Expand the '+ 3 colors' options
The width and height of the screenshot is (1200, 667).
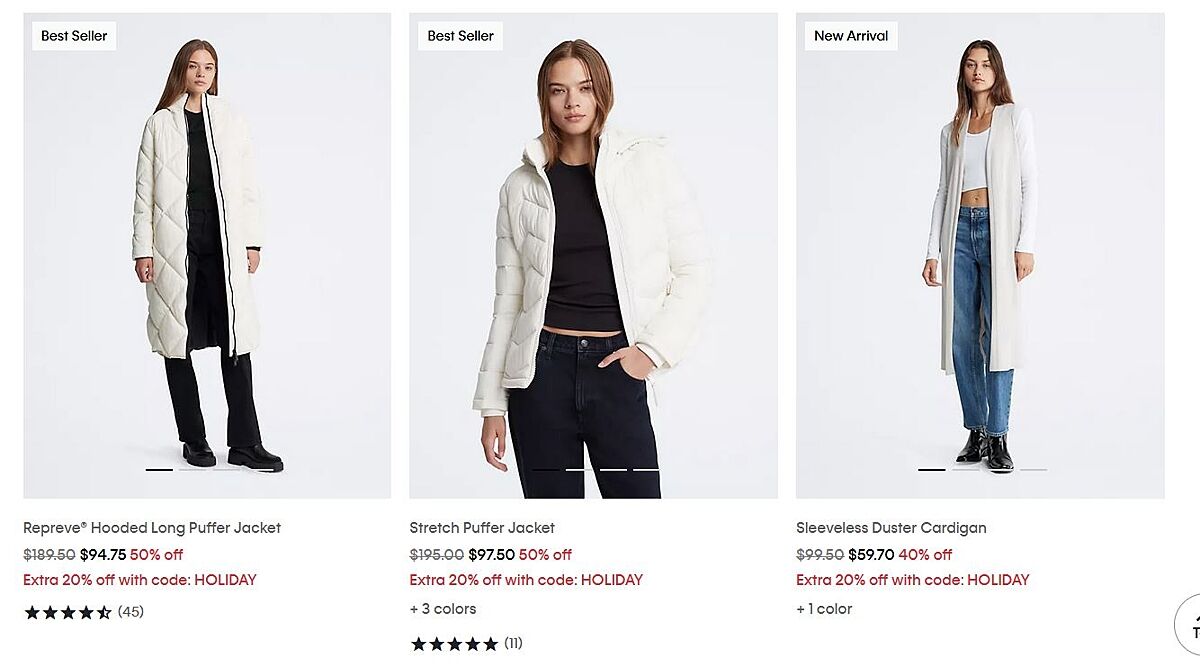click(443, 609)
